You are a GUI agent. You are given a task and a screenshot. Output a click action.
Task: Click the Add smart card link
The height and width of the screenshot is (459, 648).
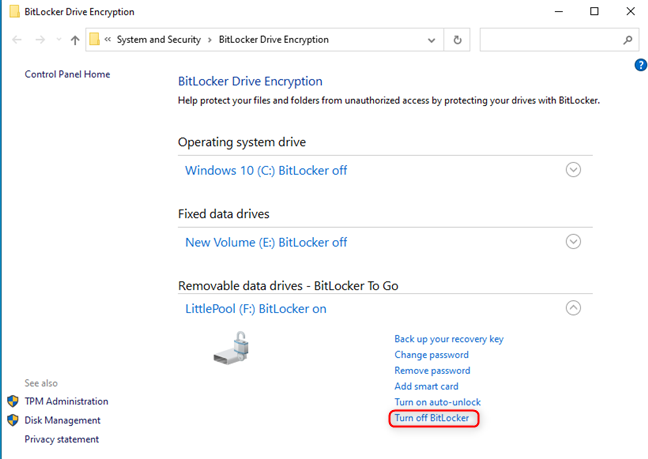(426, 386)
